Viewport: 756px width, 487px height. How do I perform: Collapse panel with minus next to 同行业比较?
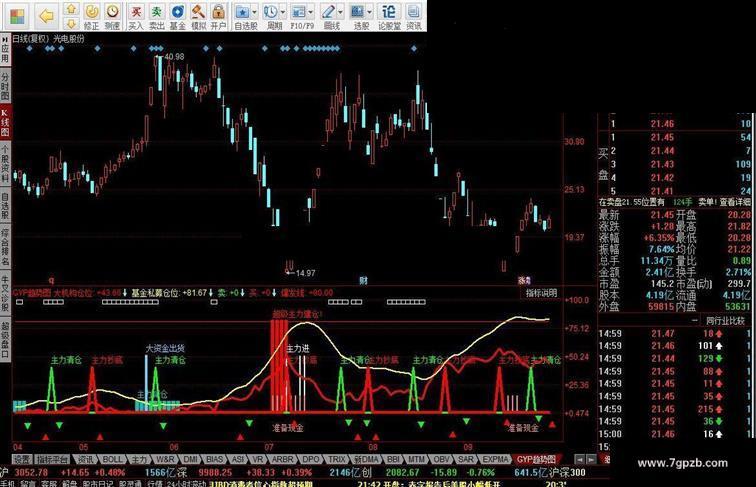(695, 320)
